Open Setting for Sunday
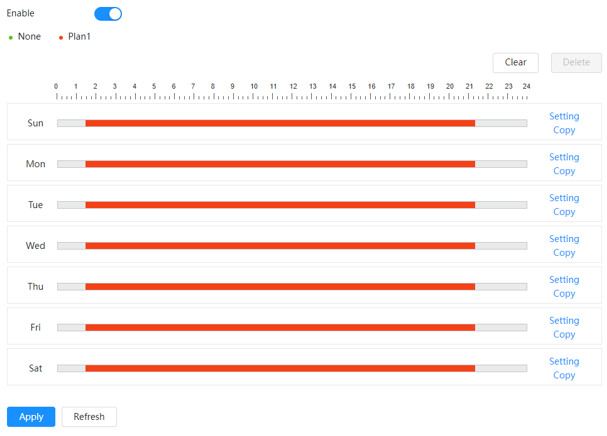 tap(564, 116)
